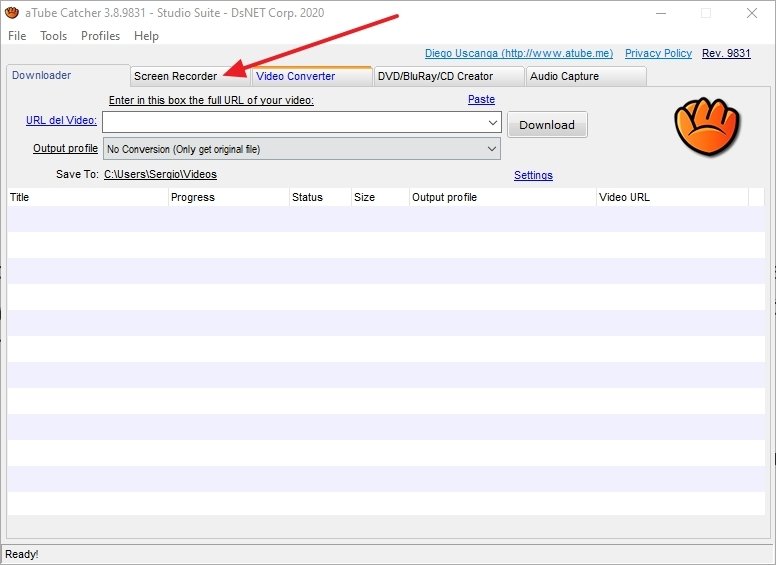Viewport: 776px width, 565px height.
Task: Open the Tools menu
Action: [53, 36]
